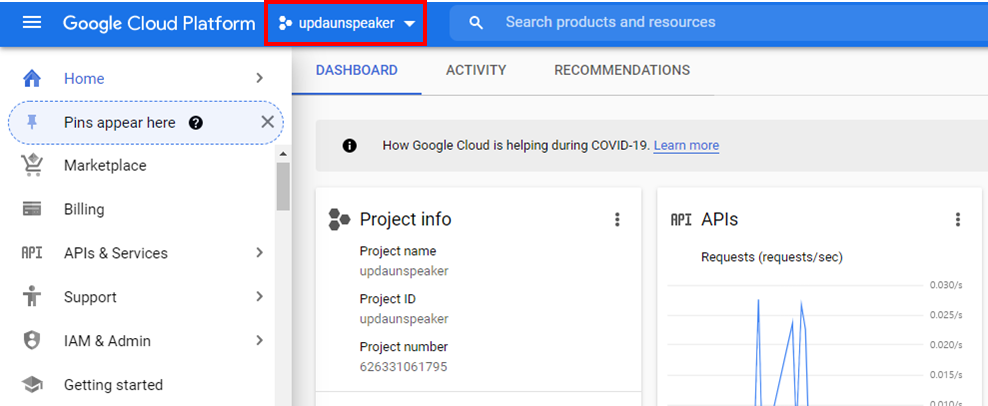Open help for Pins appear here
Image resolution: width=988 pixels, height=406 pixels.
tap(195, 123)
